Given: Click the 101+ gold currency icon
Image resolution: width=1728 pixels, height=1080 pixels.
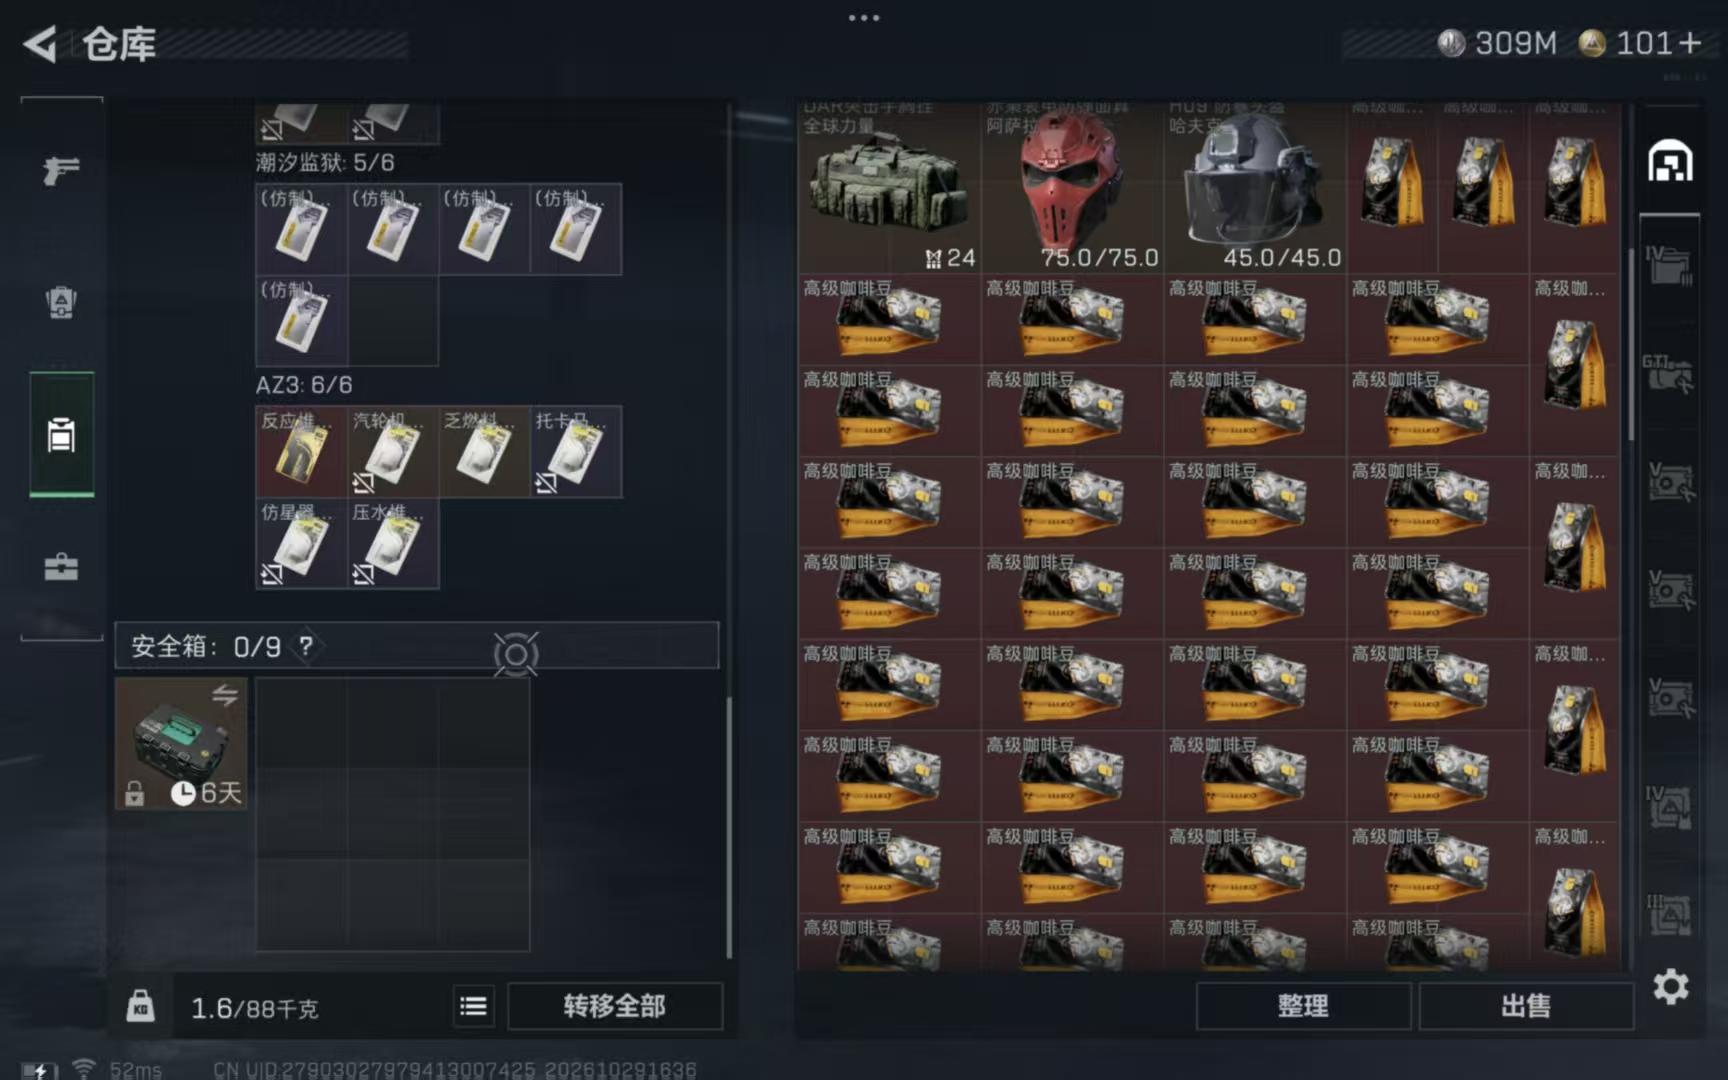Looking at the screenshot, I should click(x=1592, y=43).
